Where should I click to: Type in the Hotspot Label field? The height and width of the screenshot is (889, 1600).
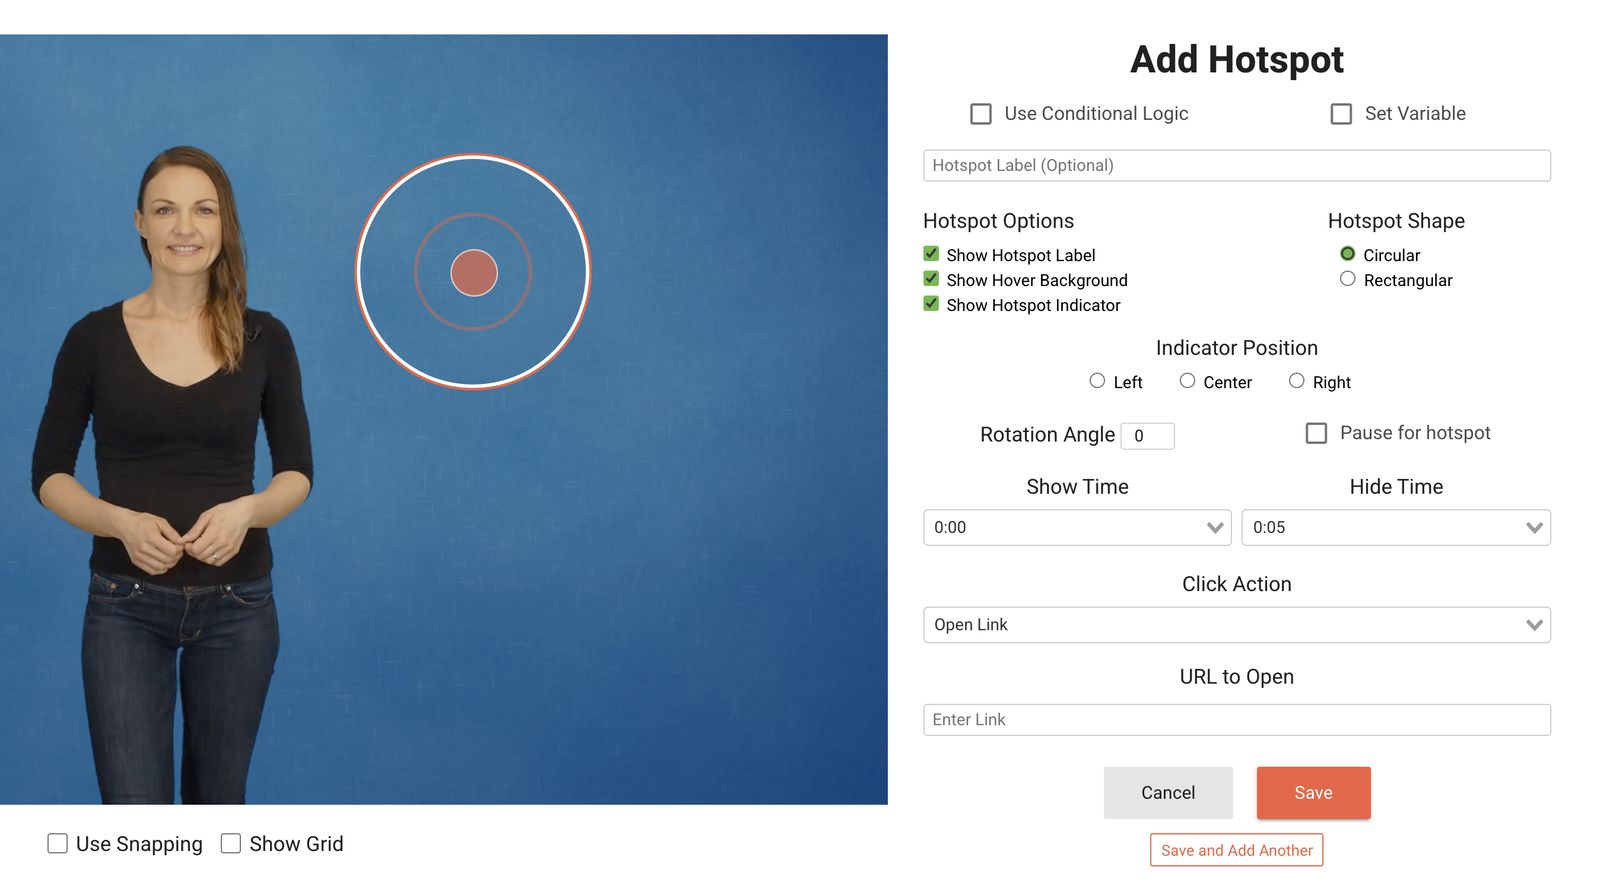pos(1236,166)
